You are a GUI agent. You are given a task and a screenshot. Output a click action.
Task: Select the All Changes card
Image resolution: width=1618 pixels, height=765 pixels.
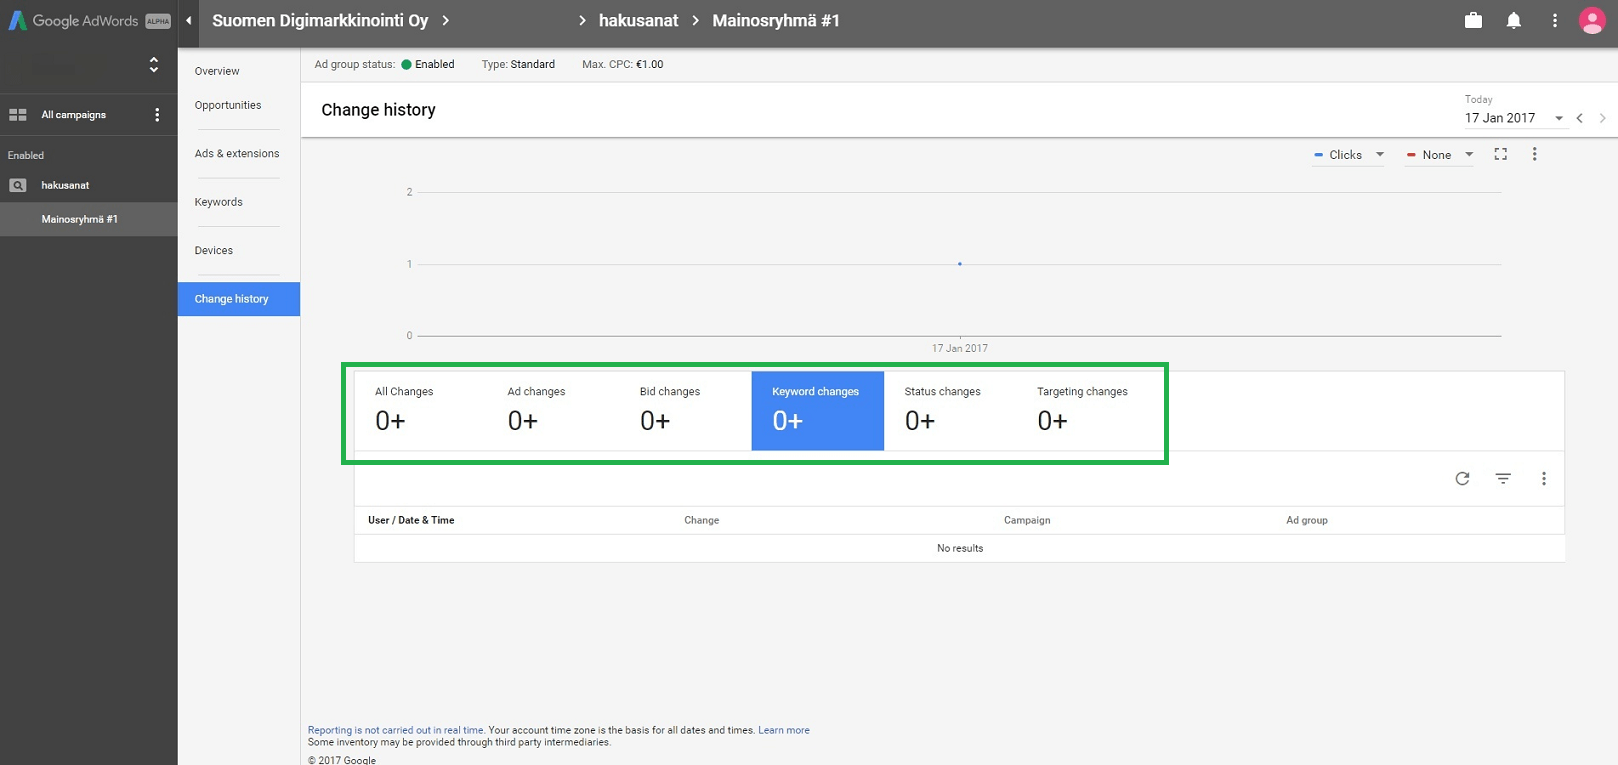coord(420,411)
